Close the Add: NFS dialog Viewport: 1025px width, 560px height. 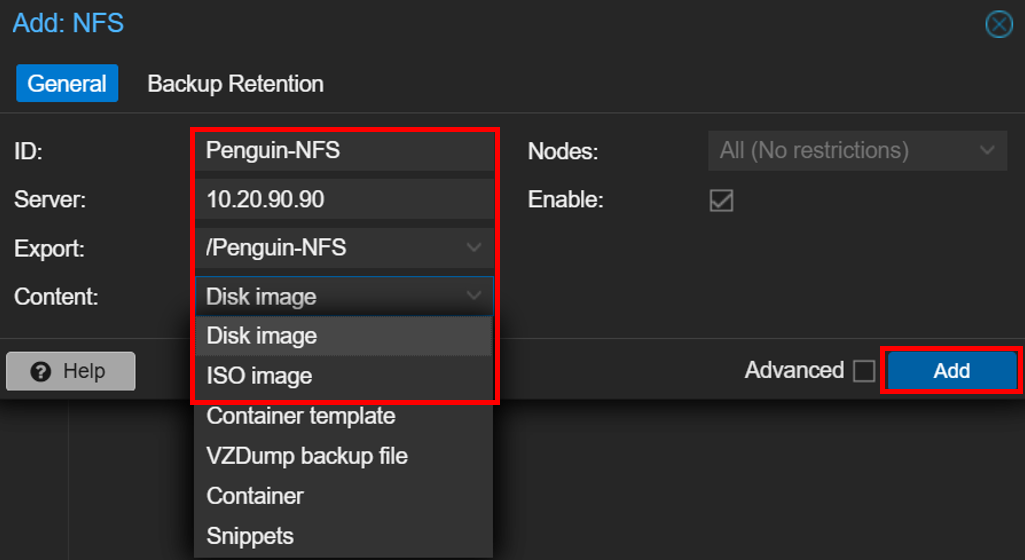[x=999, y=24]
